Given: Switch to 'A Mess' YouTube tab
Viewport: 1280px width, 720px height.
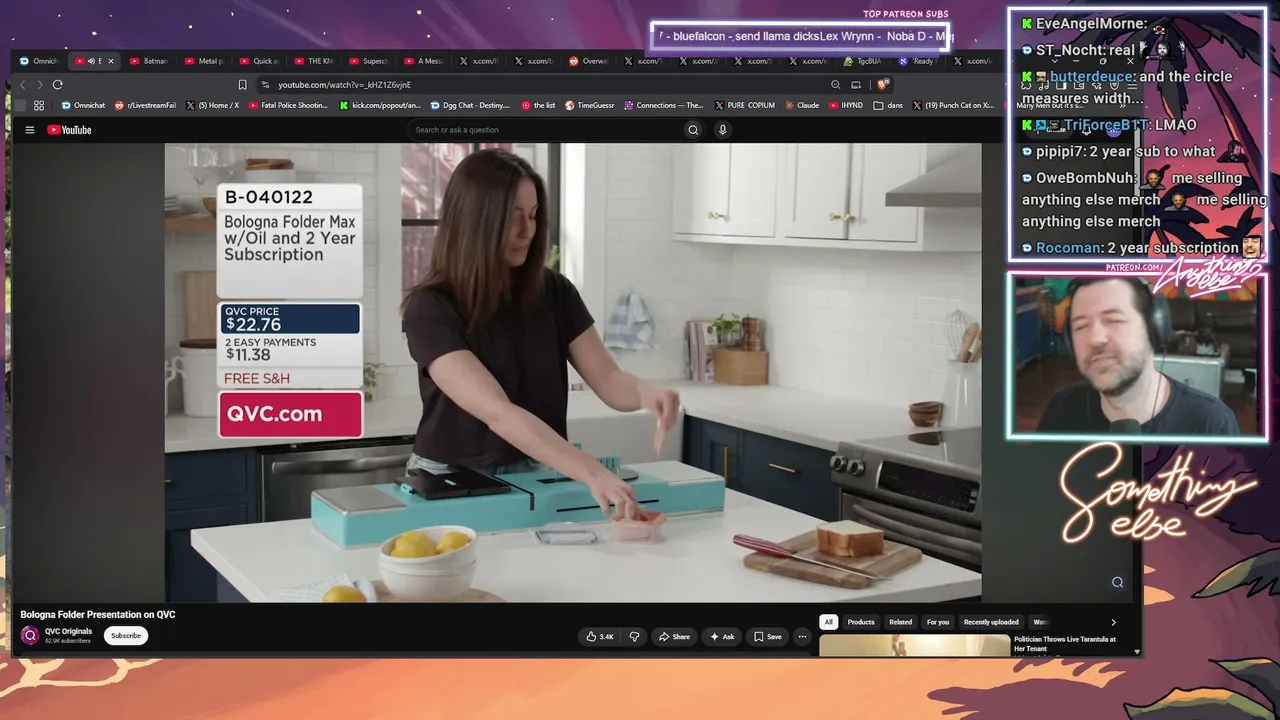Looking at the screenshot, I should [424, 61].
